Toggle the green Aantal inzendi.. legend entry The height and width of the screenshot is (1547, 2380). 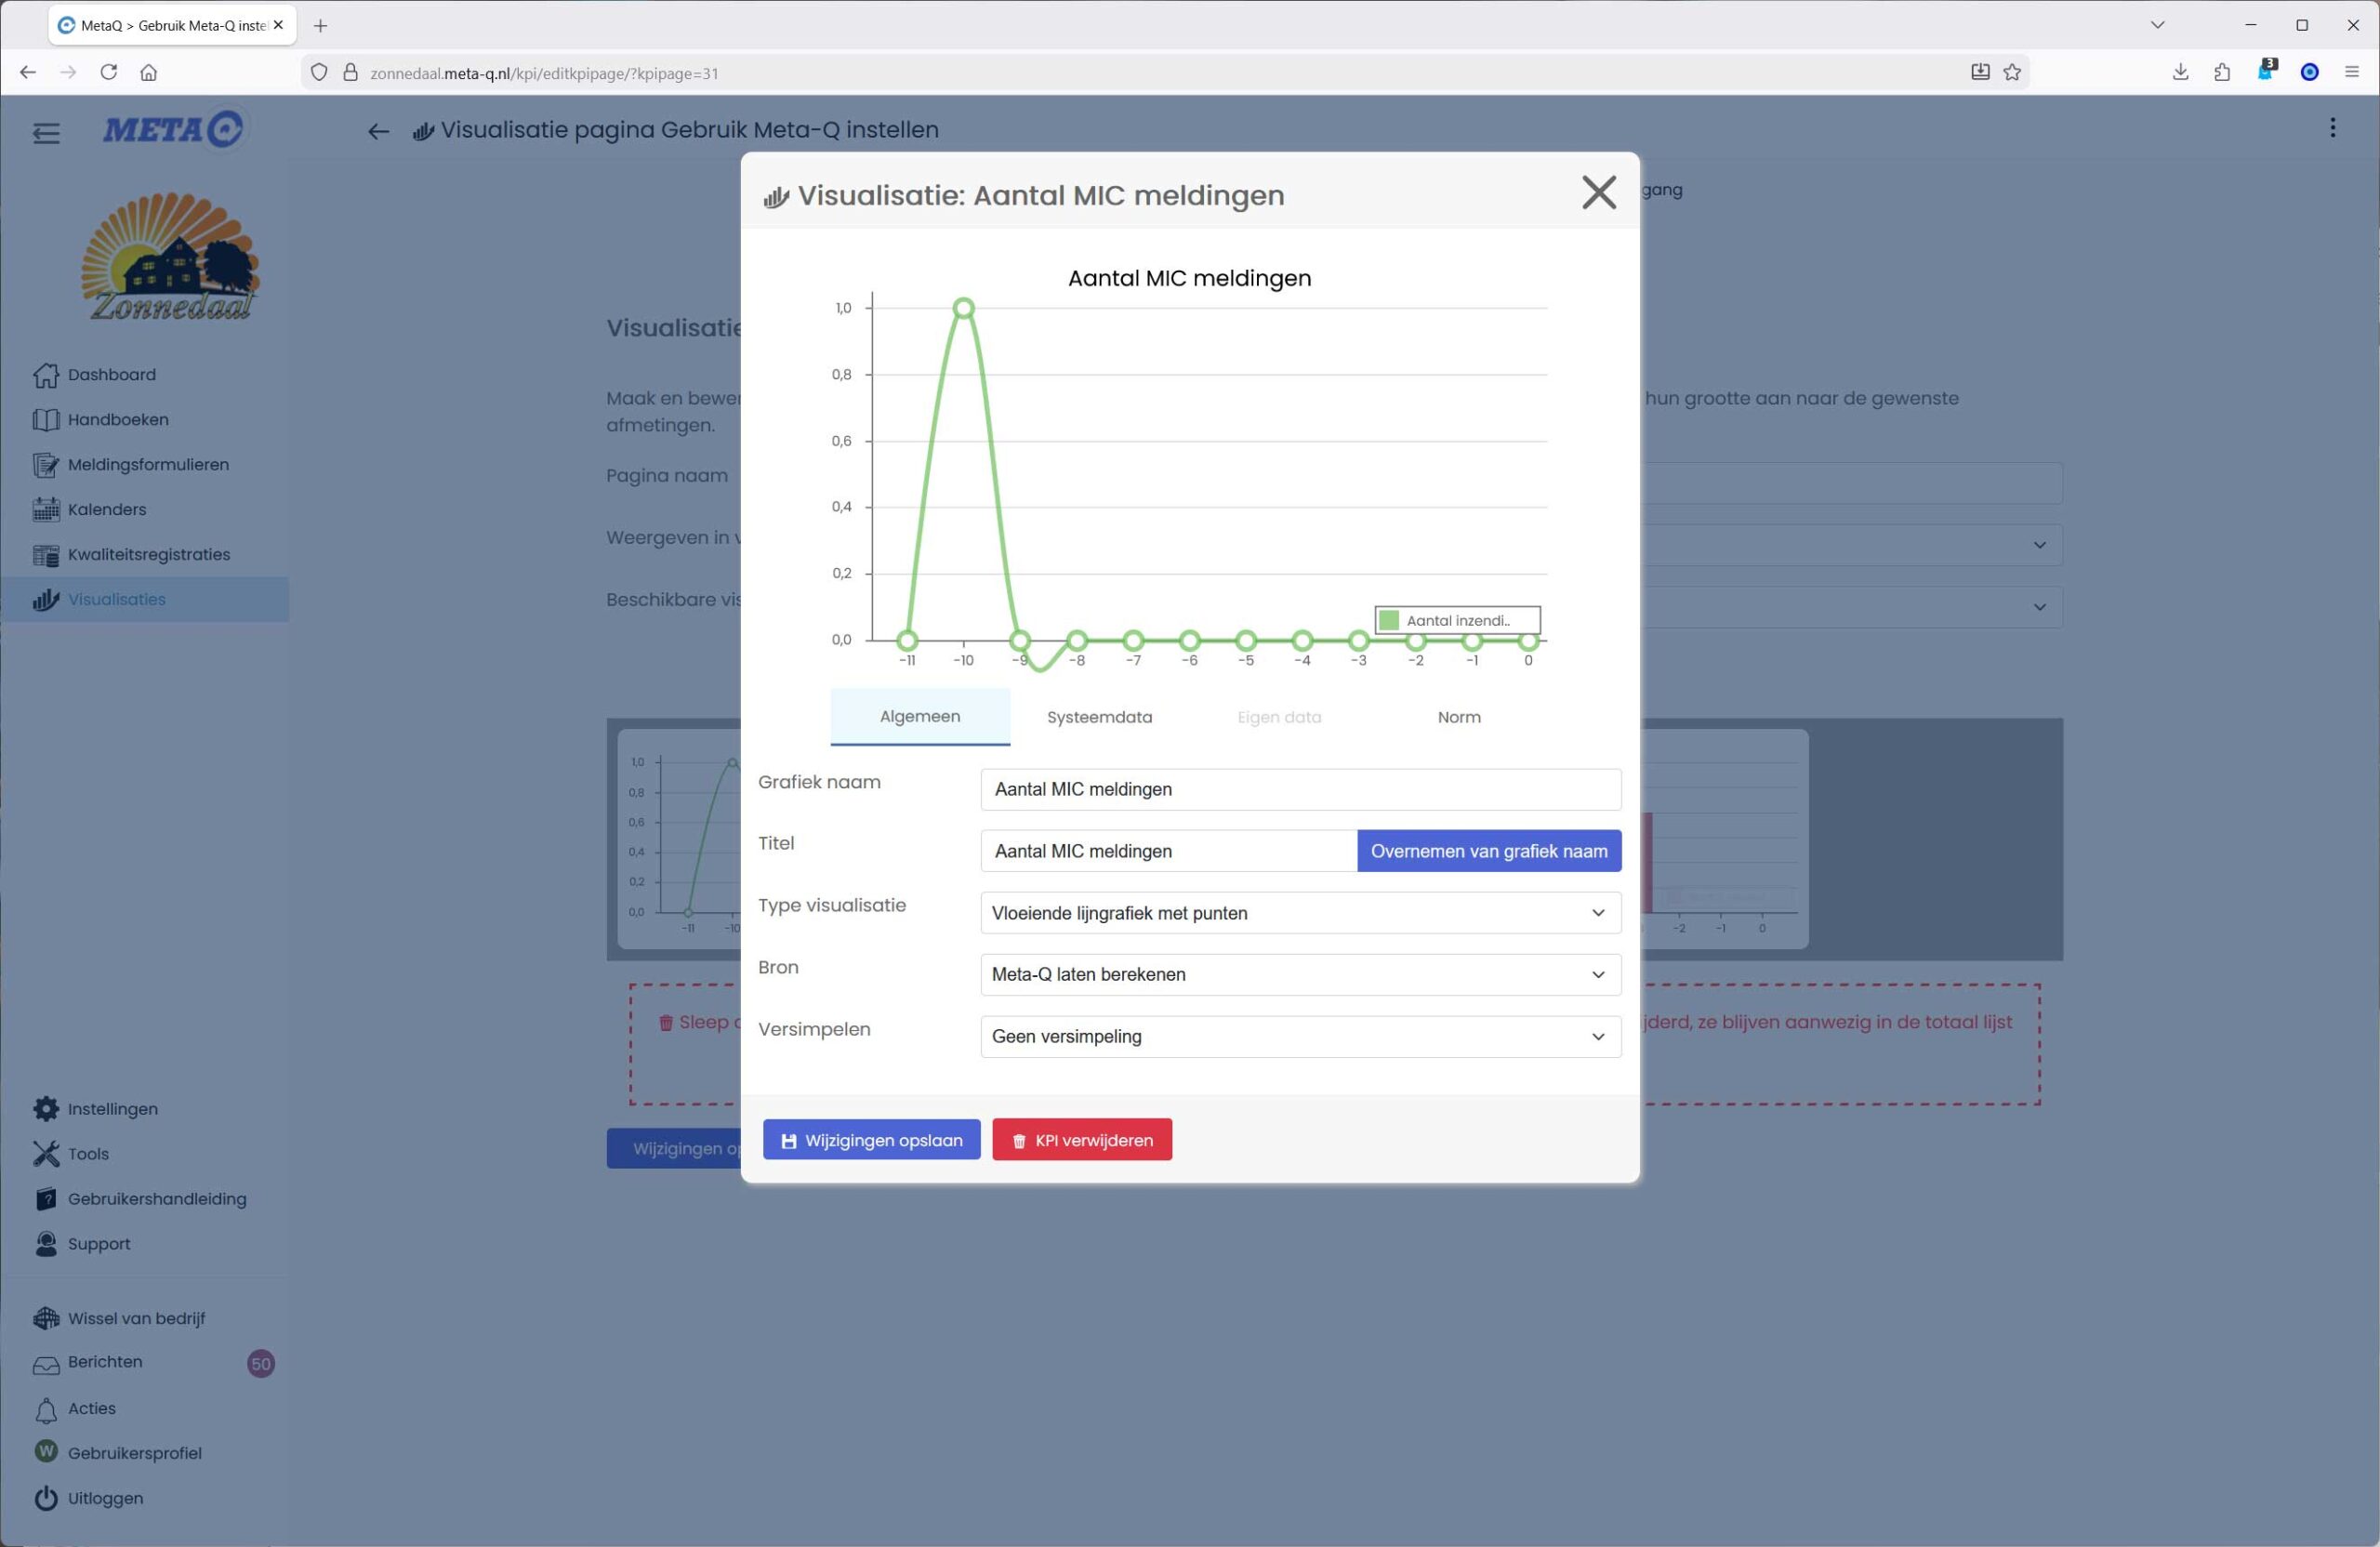(1455, 621)
